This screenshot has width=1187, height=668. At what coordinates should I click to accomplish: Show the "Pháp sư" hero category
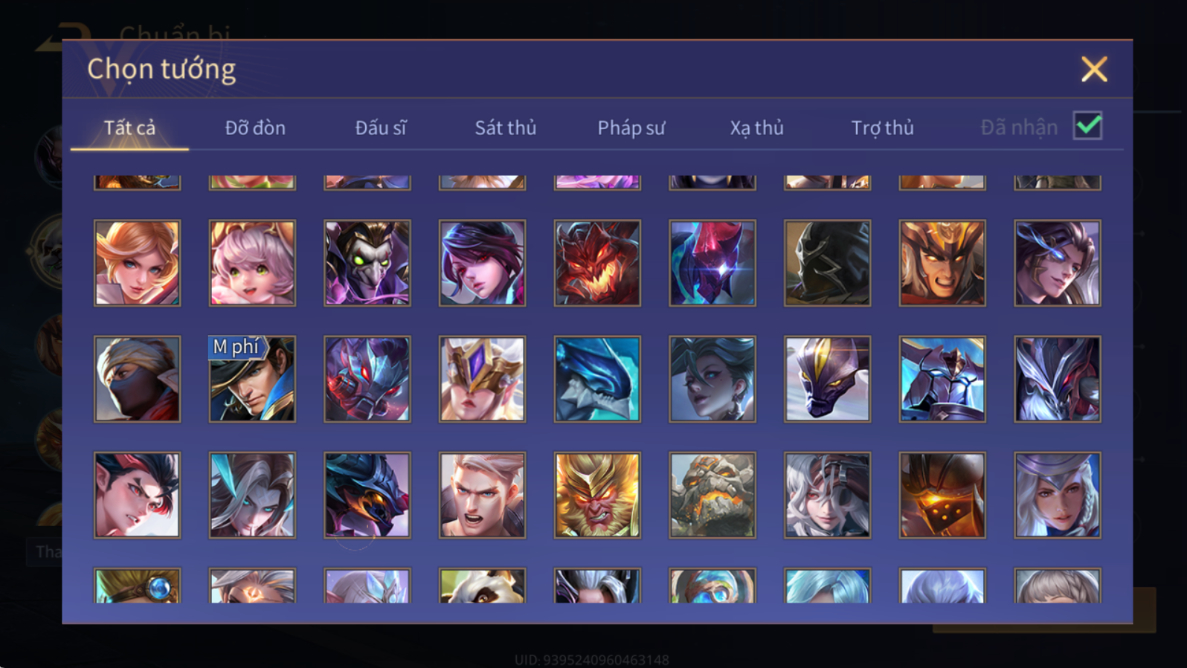(x=631, y=127)
